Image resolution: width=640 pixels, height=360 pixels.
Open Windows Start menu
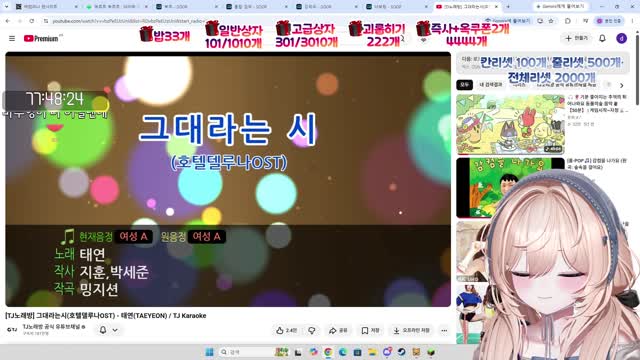(209, 352)
